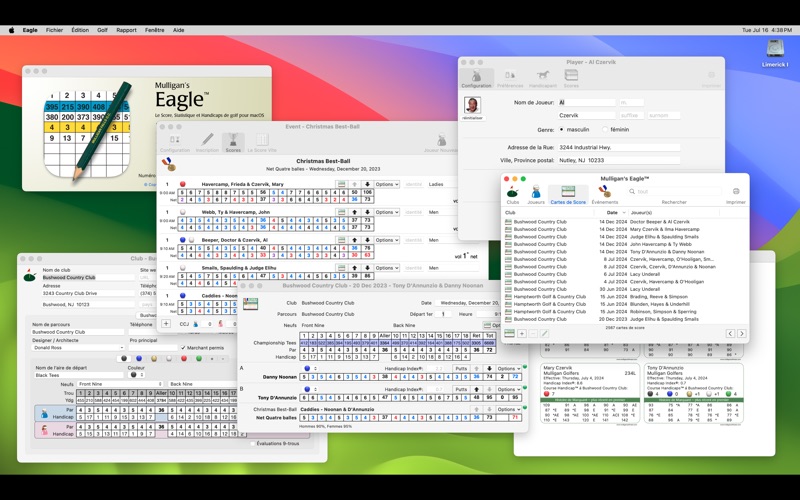The height and width of the screenshot is (500, 800).
Task: Click réinitialiser under the player photo
Action: (472, 118)
